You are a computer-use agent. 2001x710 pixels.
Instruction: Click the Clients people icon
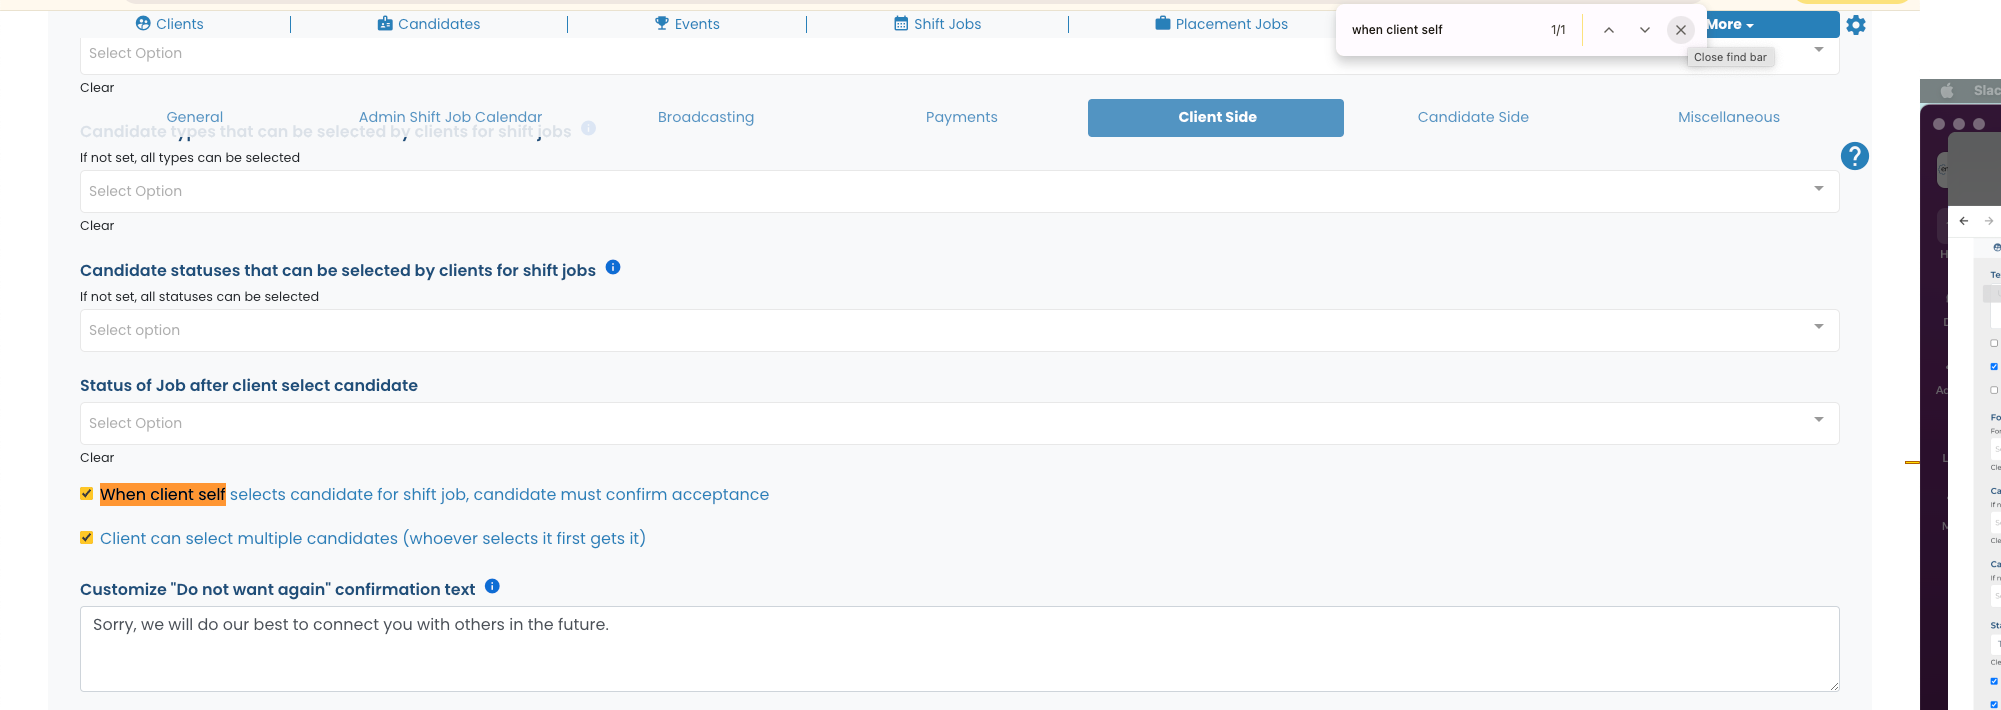143,23
